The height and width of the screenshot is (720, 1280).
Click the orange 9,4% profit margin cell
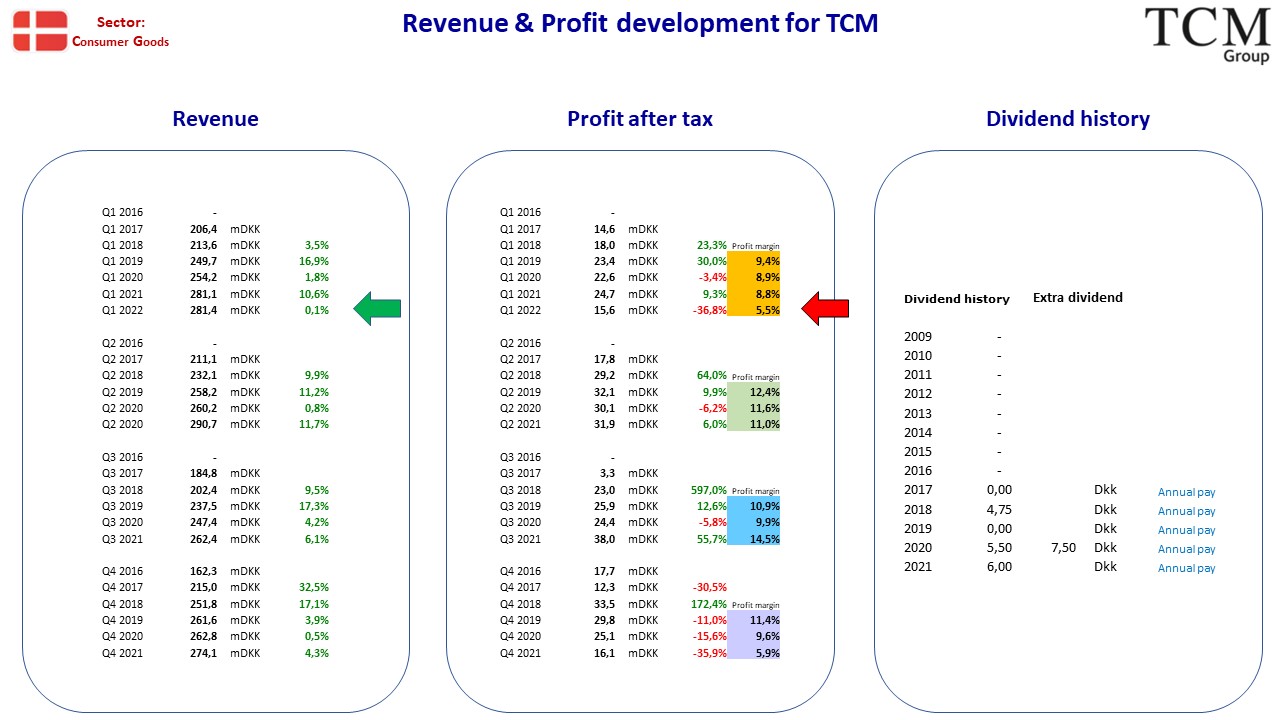coord(754,261)
